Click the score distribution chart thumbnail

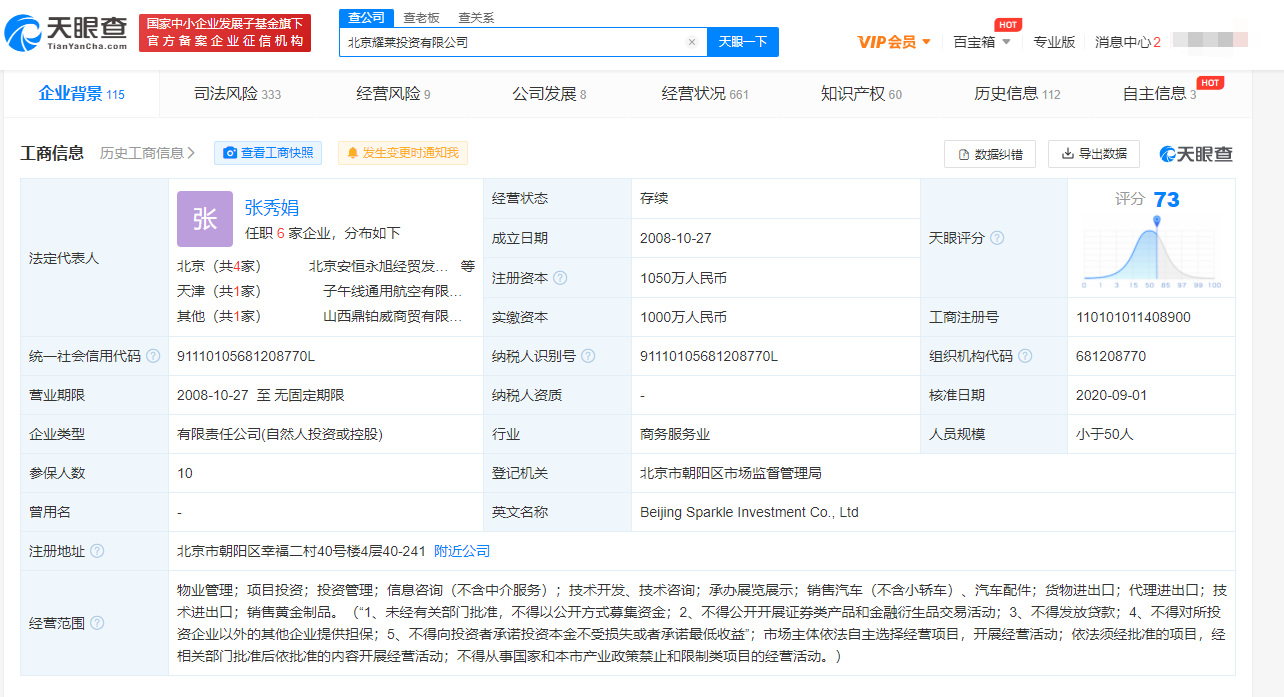tap(1151, 253)
